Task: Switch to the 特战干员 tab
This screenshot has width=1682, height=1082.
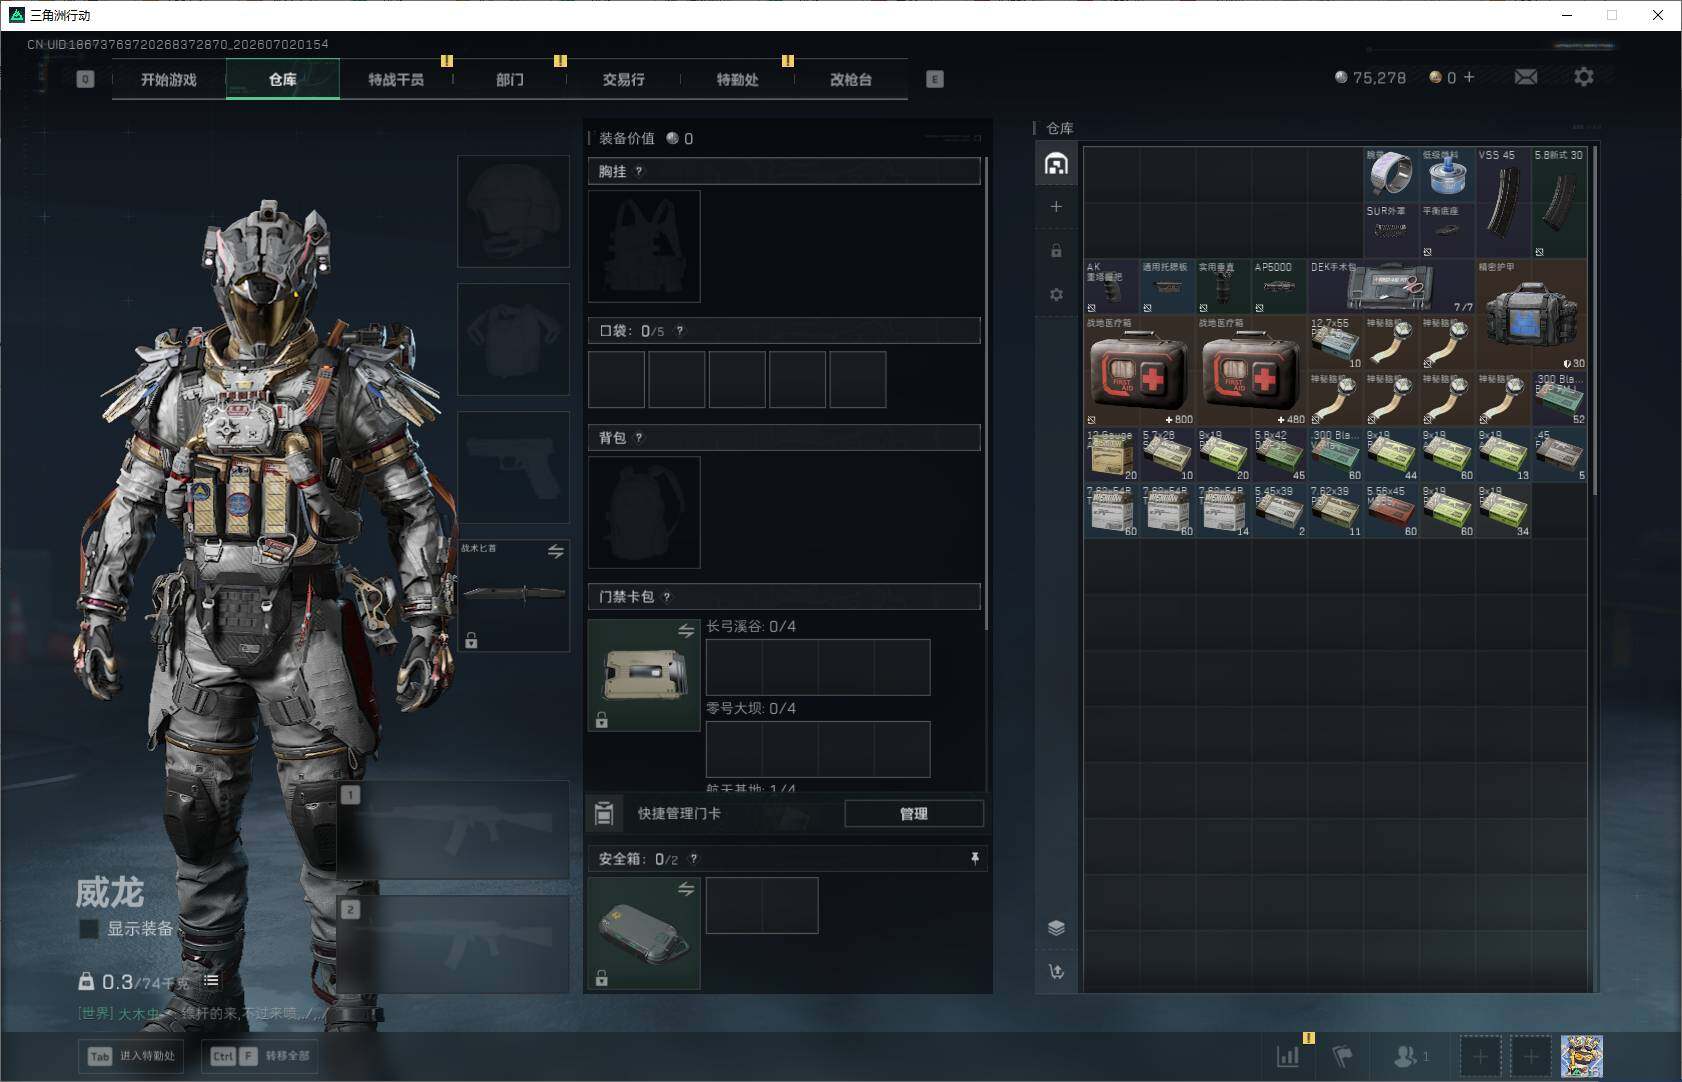Action: point(396,79)
